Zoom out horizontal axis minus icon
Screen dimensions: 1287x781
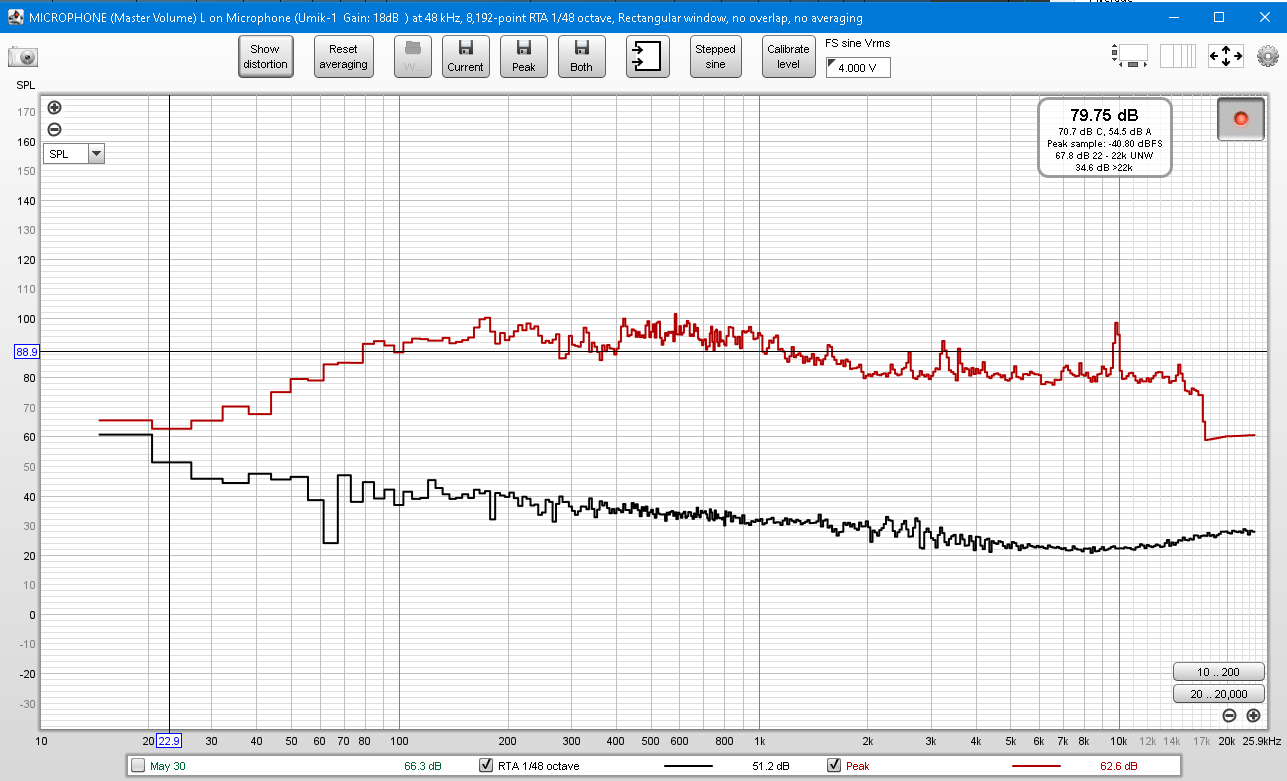[x=1229, y=715]
